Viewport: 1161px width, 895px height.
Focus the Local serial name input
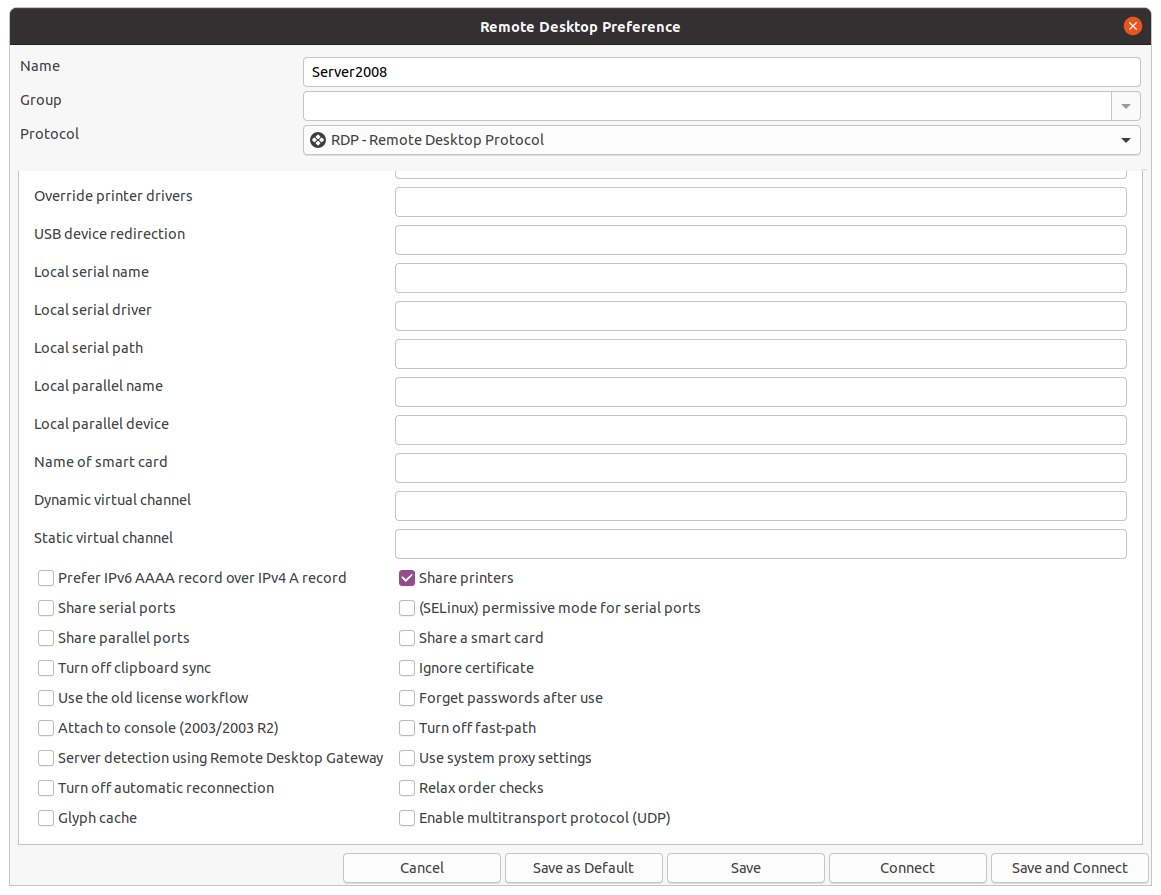[760, 278]
